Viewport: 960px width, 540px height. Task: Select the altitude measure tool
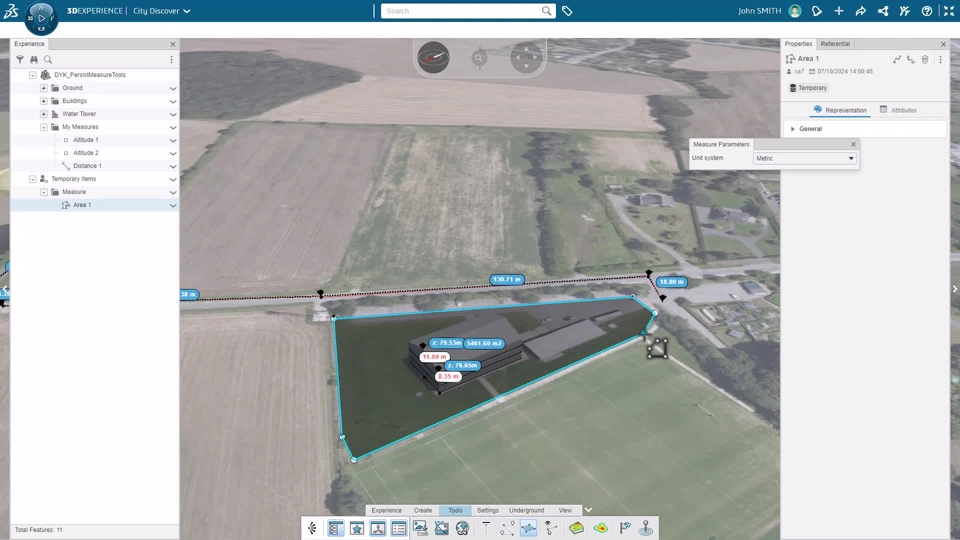(x=486, y=528)
